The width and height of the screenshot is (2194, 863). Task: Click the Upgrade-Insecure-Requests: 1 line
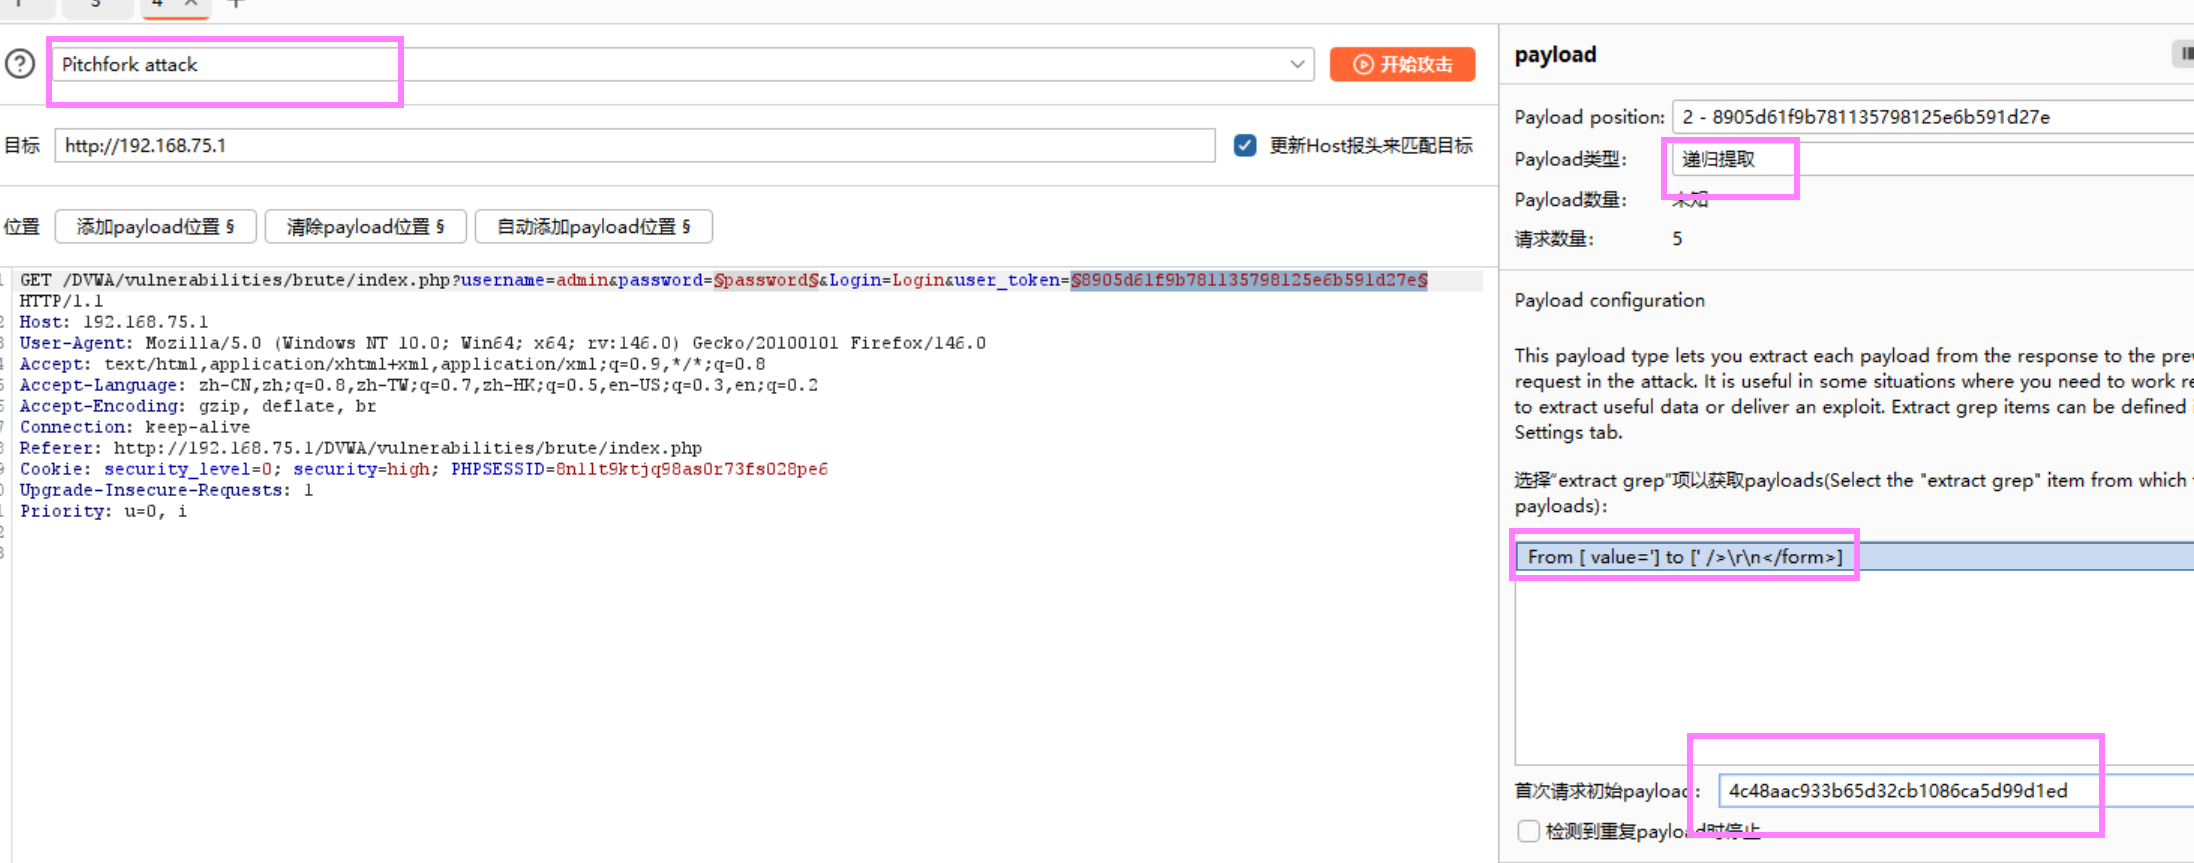pos(166,490)
